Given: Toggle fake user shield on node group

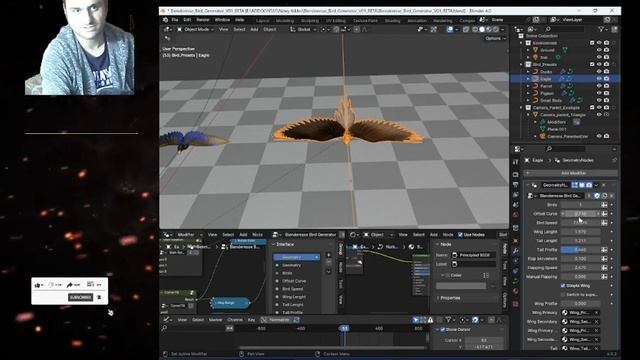Looking at the screenshot, I should pyautogui.click(x=597, y=196).
